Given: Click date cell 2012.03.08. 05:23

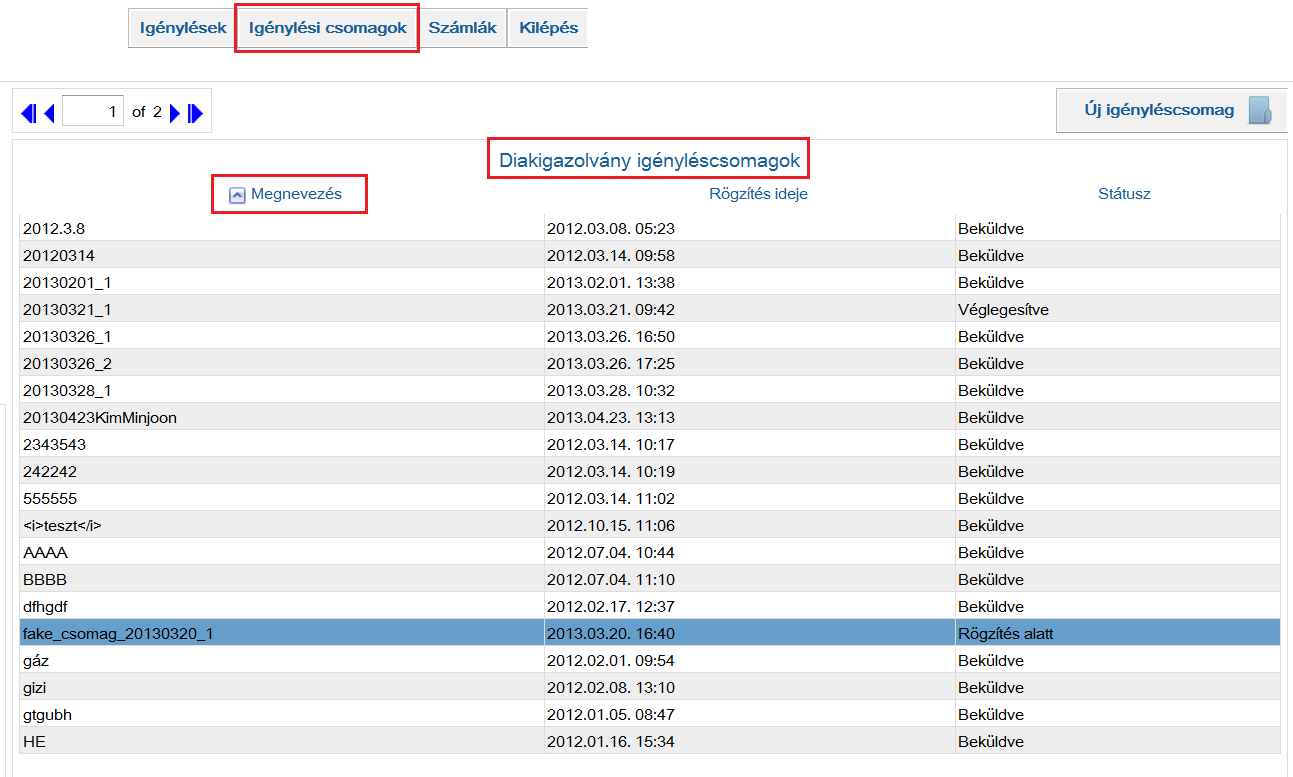Looking at the screenshot, I should (x=750, y=228).
